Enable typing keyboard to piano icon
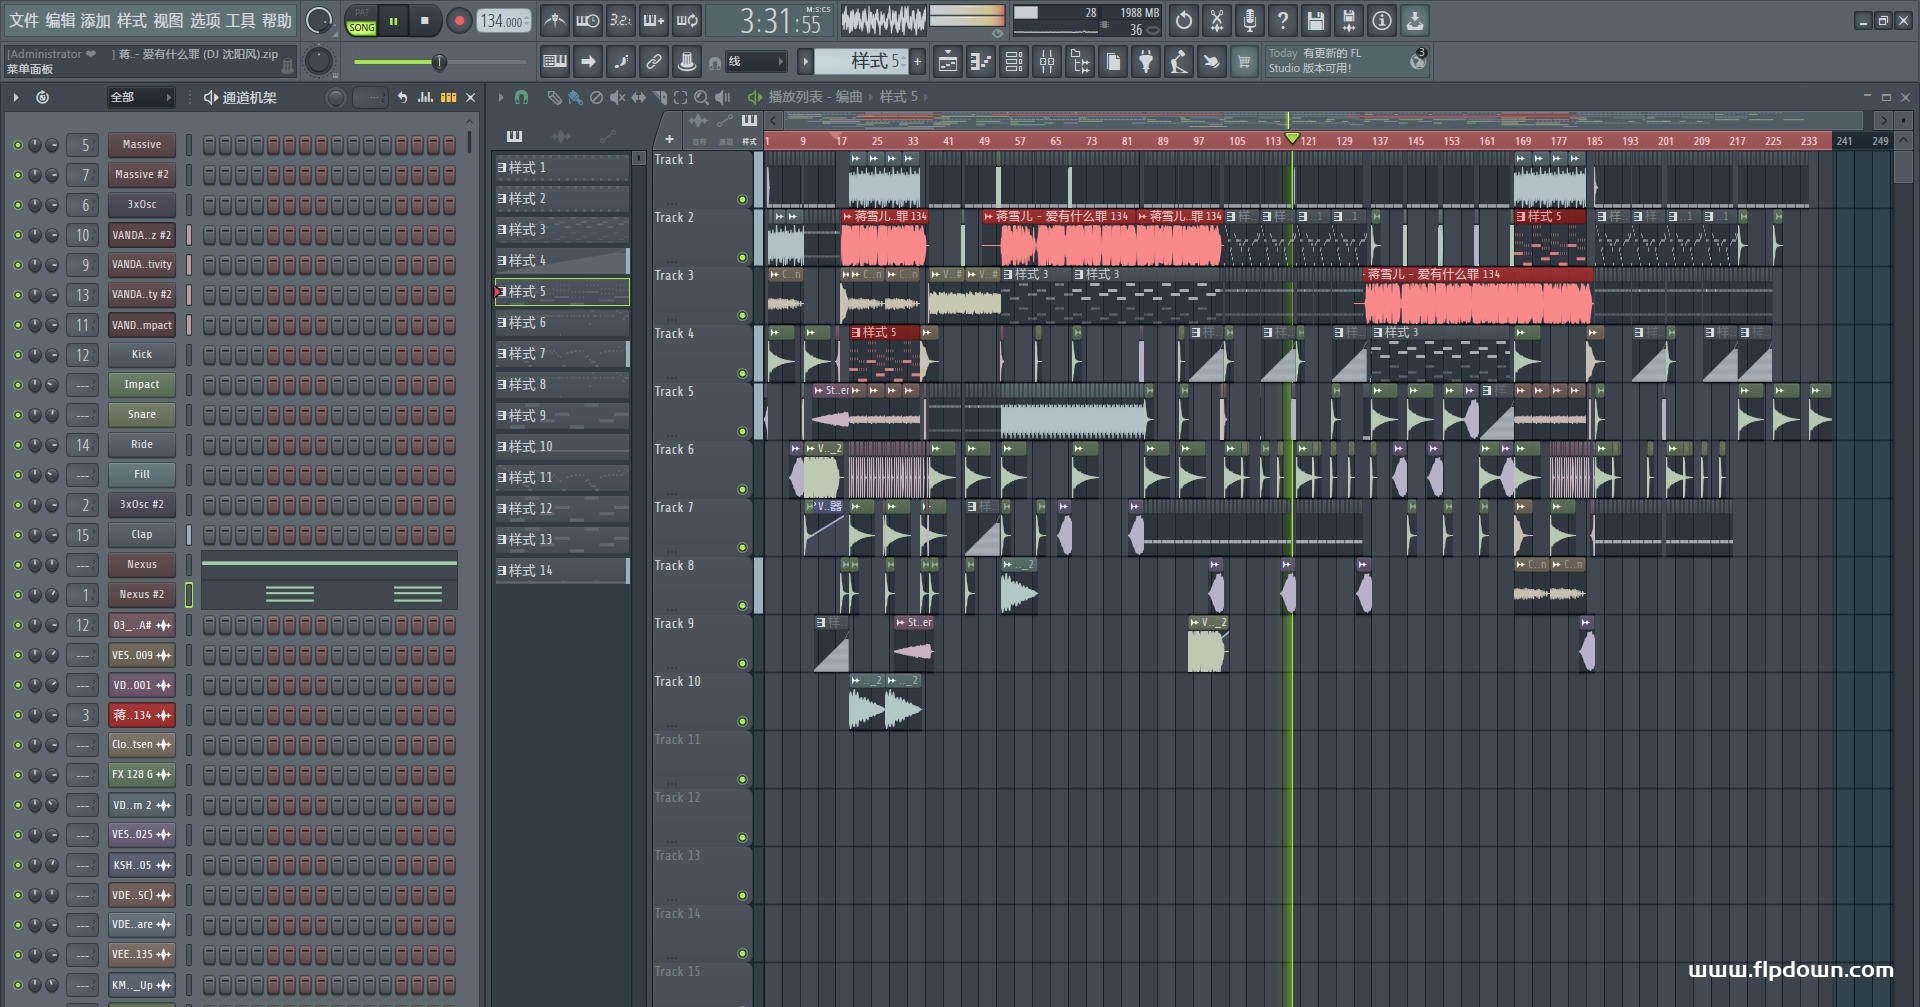 (554, 62)
